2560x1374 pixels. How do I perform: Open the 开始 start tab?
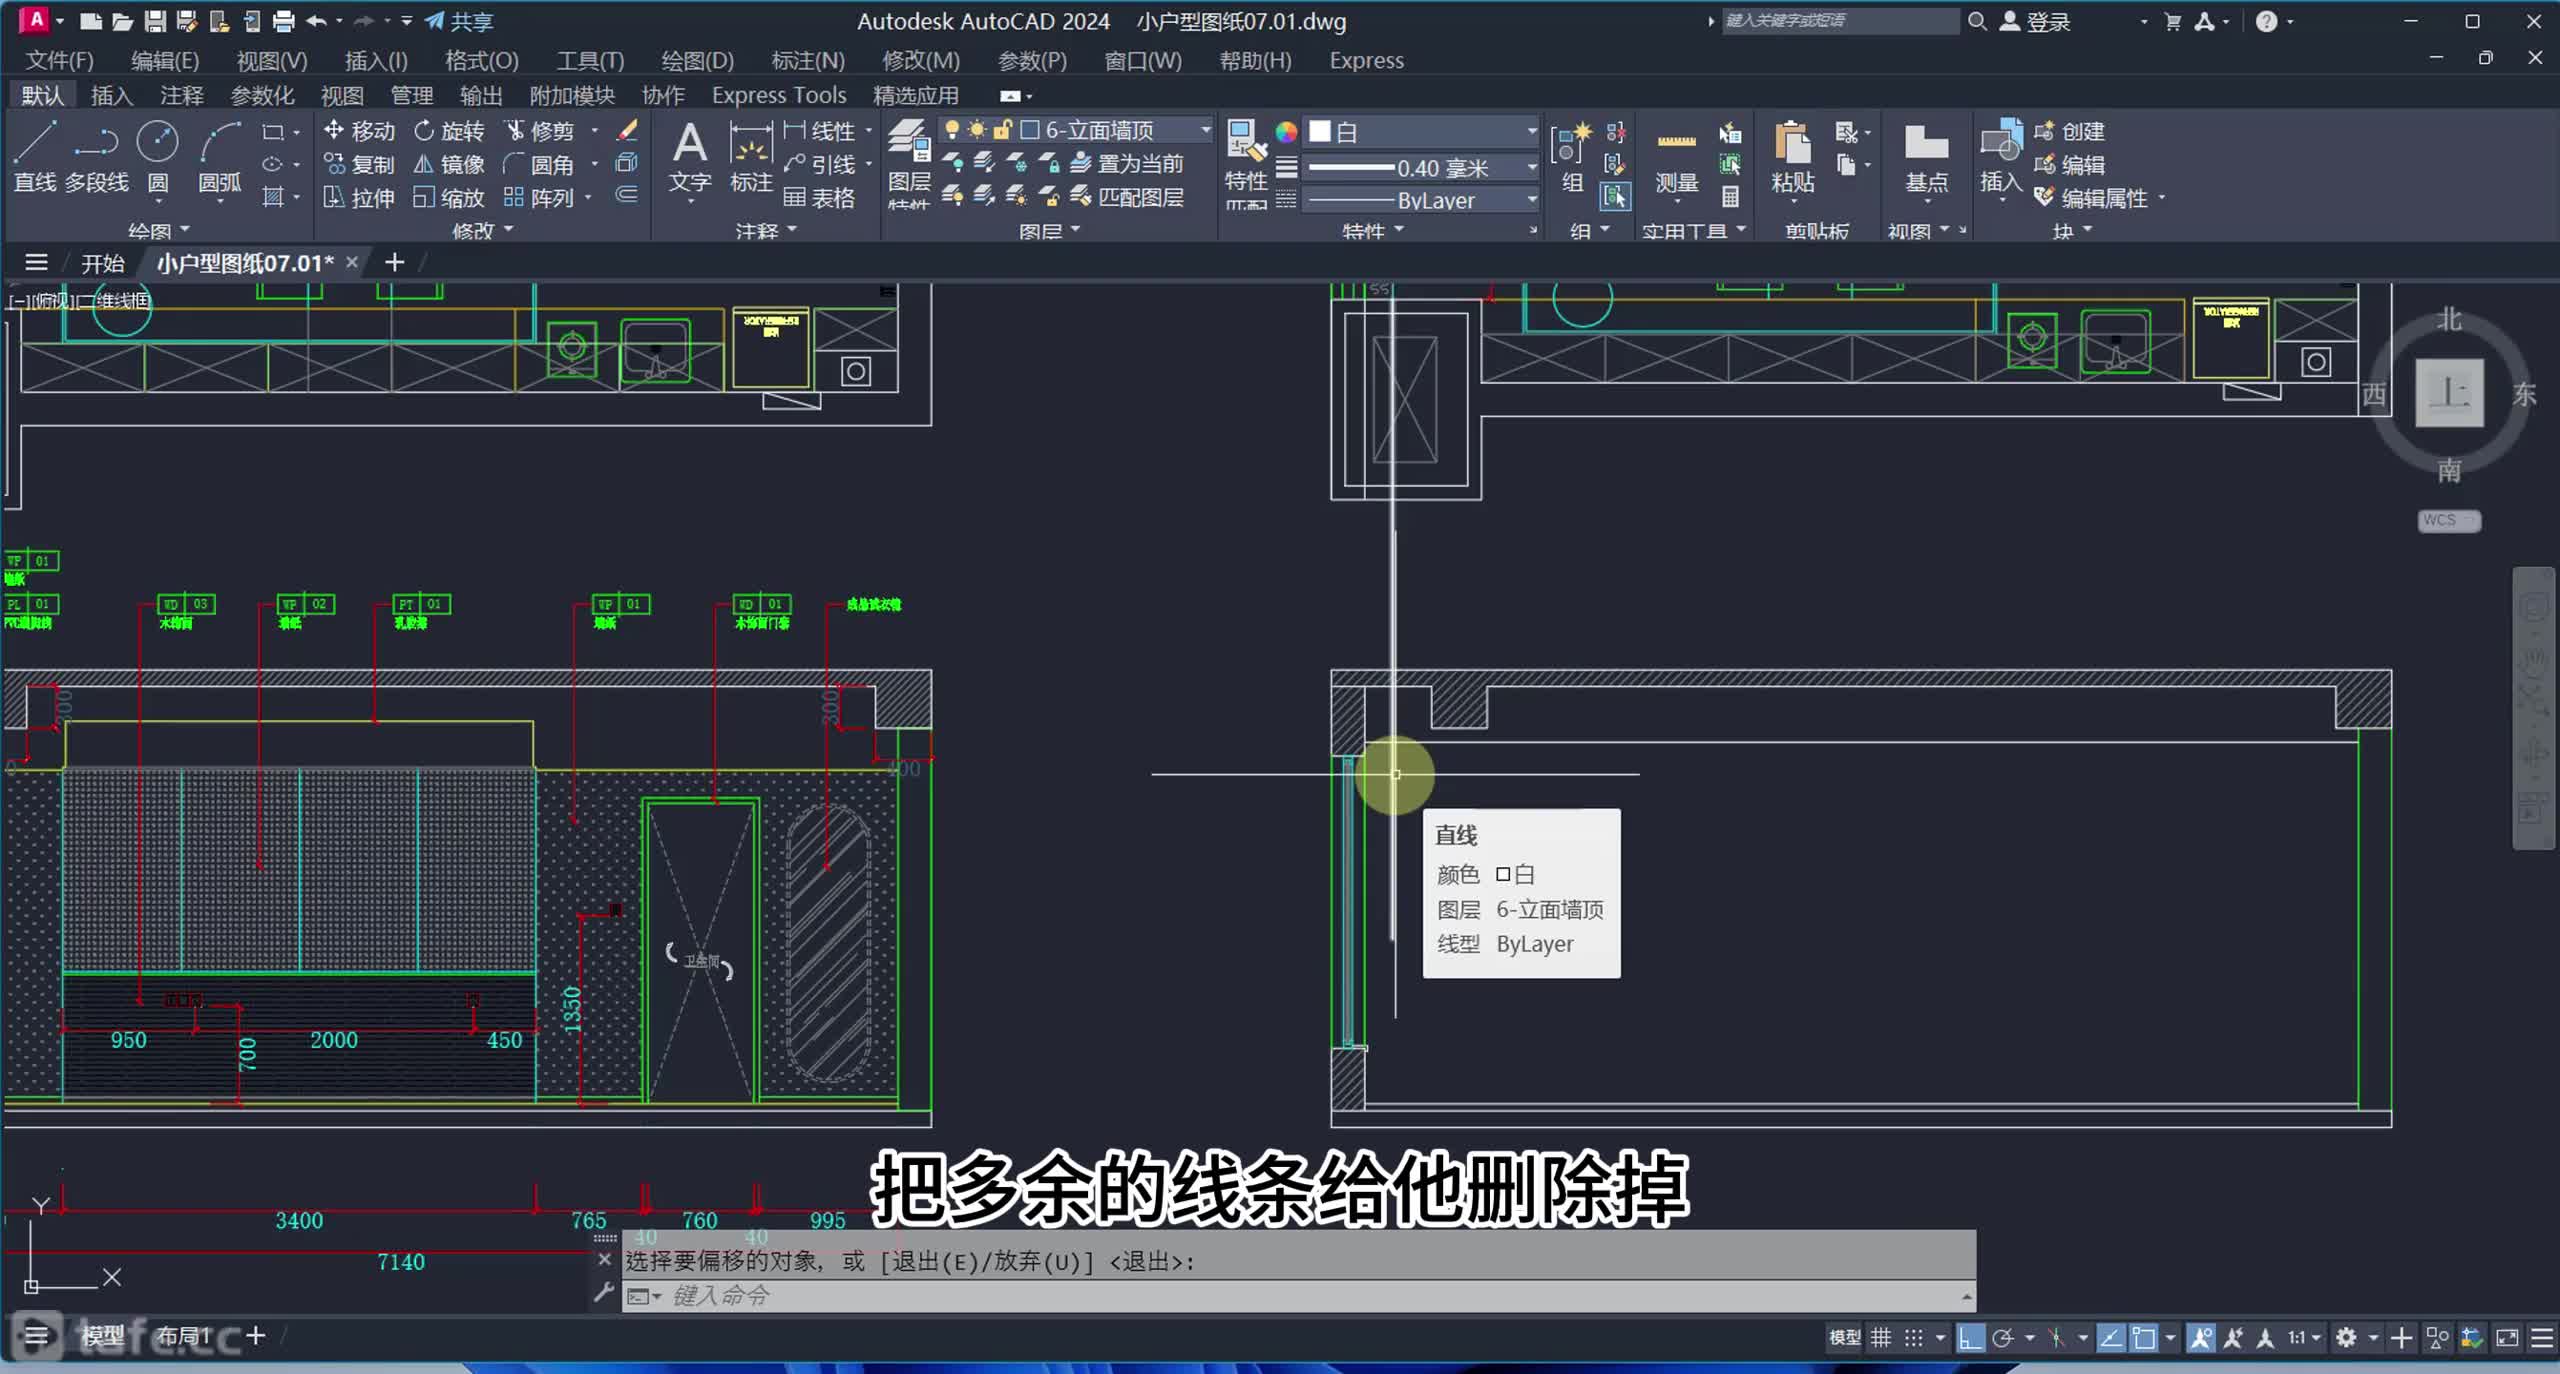[102, 263]
